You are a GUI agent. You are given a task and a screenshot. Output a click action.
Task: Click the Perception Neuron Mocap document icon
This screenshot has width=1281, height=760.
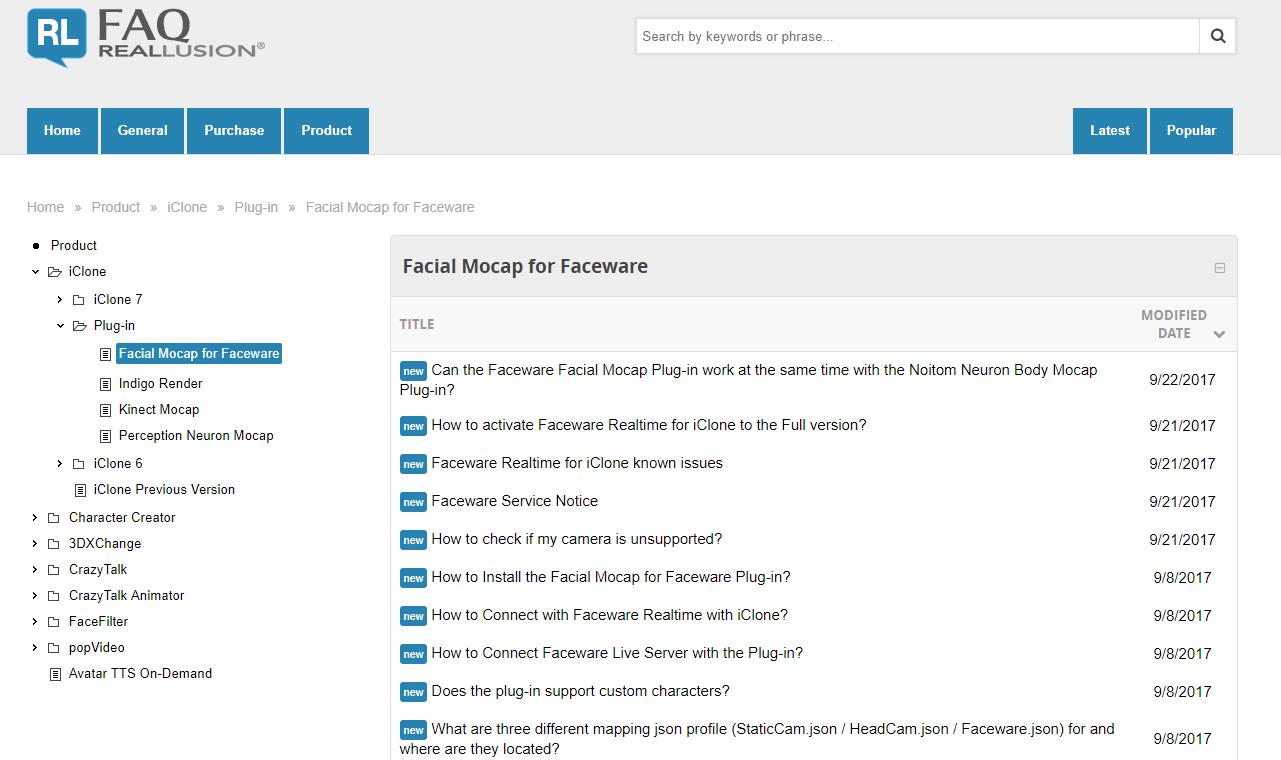[105, 436]
